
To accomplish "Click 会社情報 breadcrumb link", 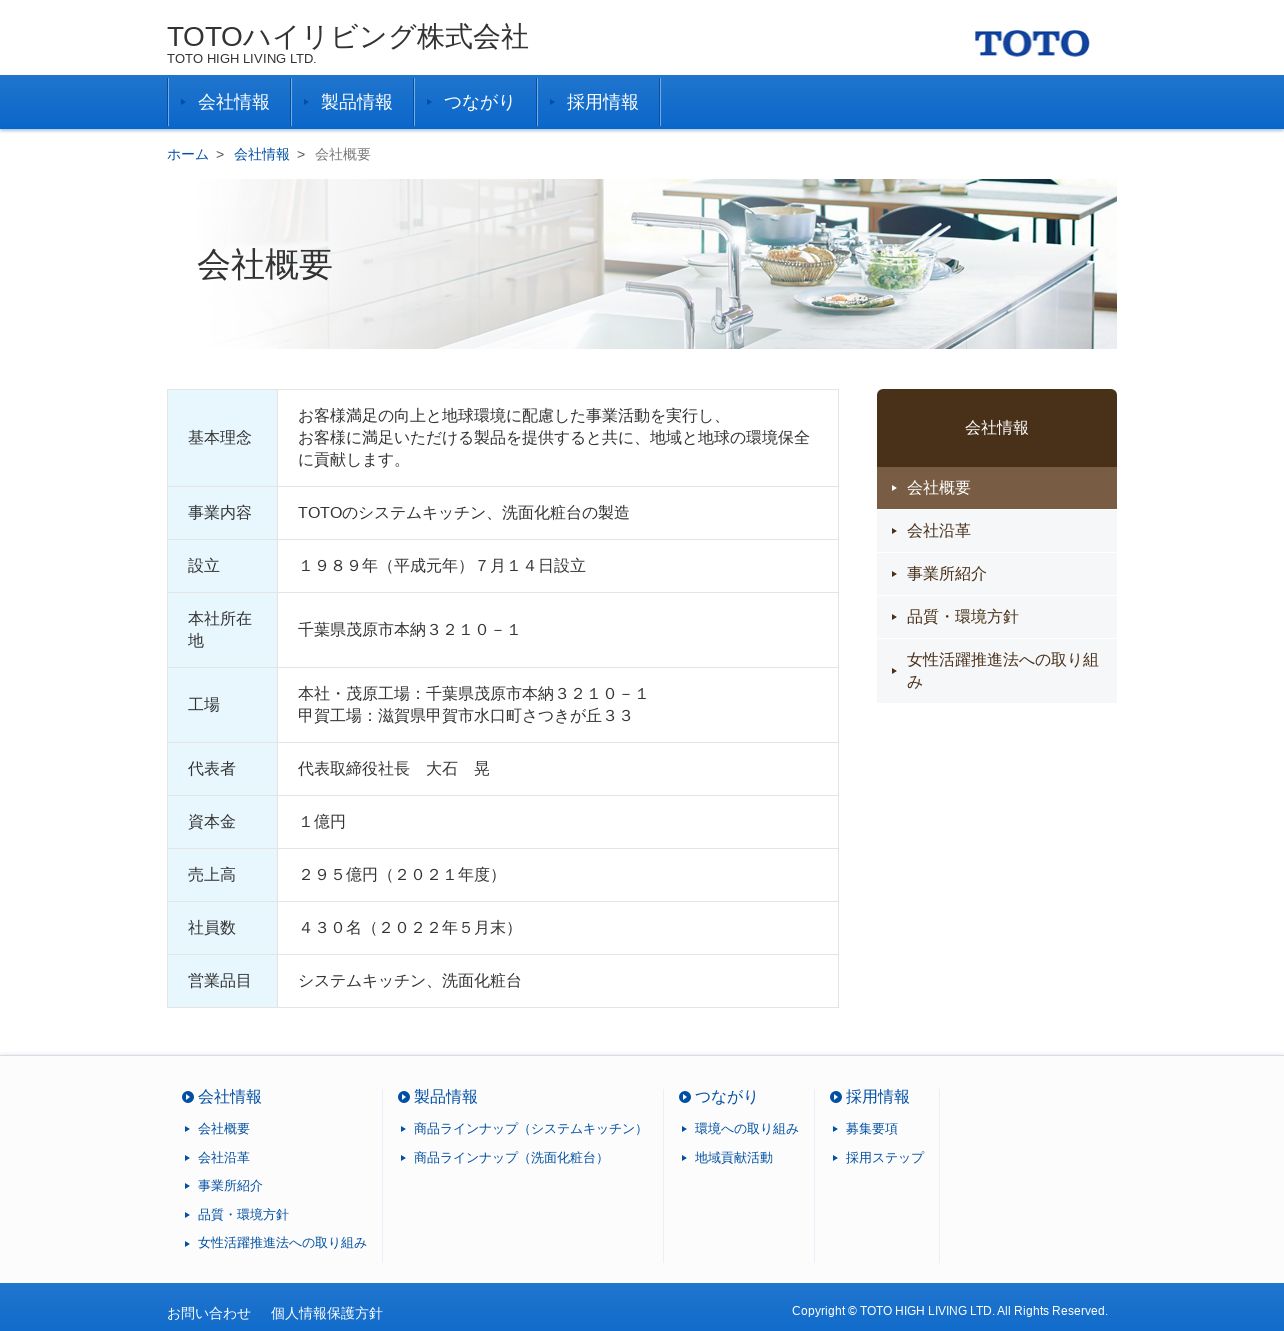I will tap(262, 154).
